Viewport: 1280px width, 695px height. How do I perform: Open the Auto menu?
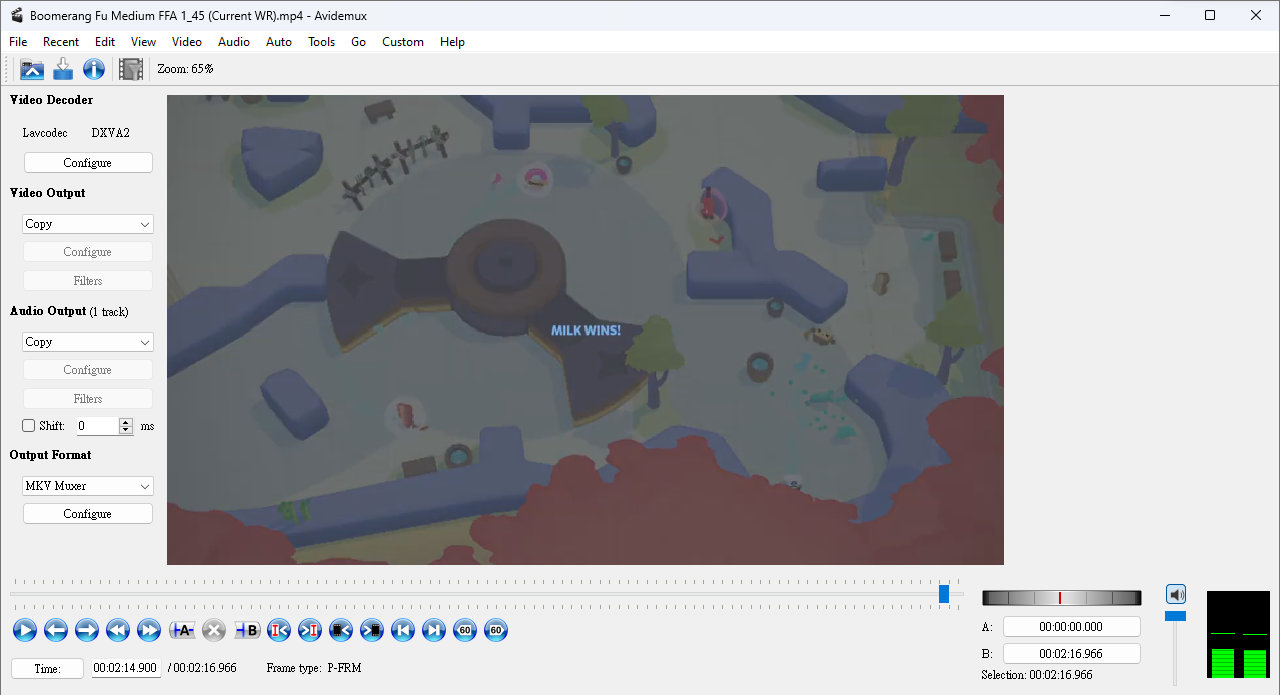pos(279,42)
